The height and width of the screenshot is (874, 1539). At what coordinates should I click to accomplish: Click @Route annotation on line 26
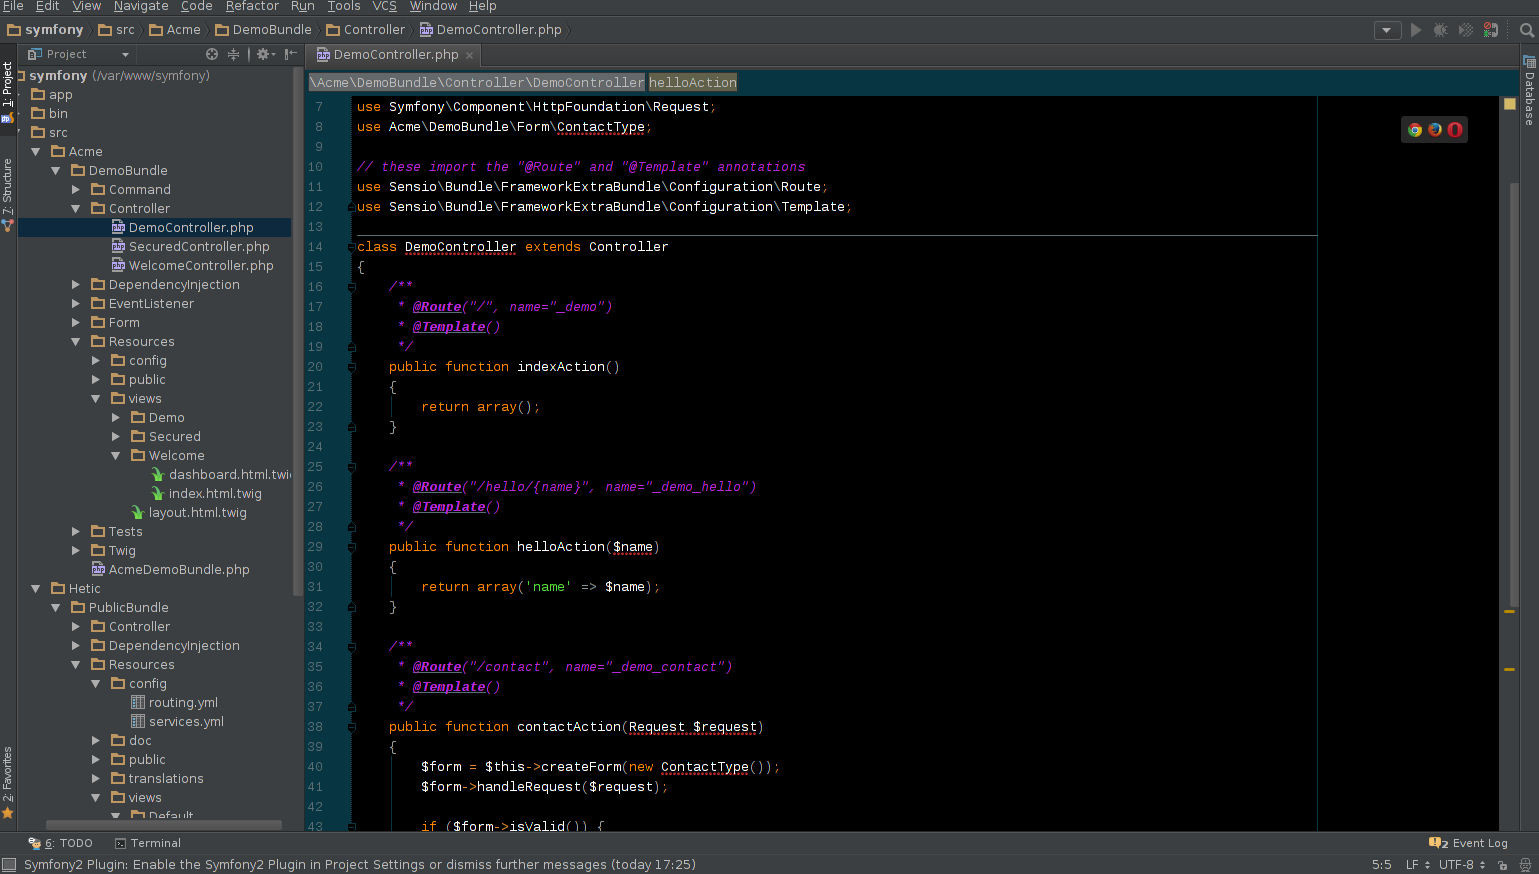(x=437, y=487)
